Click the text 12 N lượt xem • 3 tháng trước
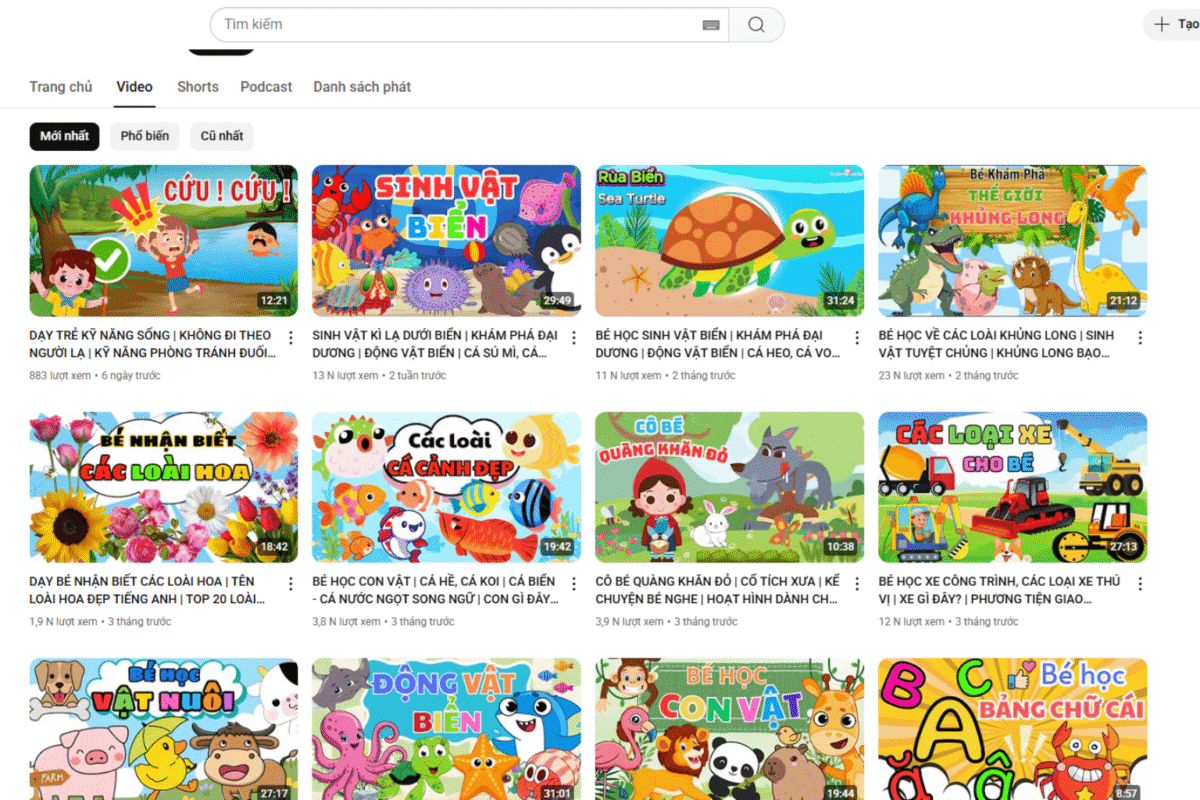 tap(949, 622)
